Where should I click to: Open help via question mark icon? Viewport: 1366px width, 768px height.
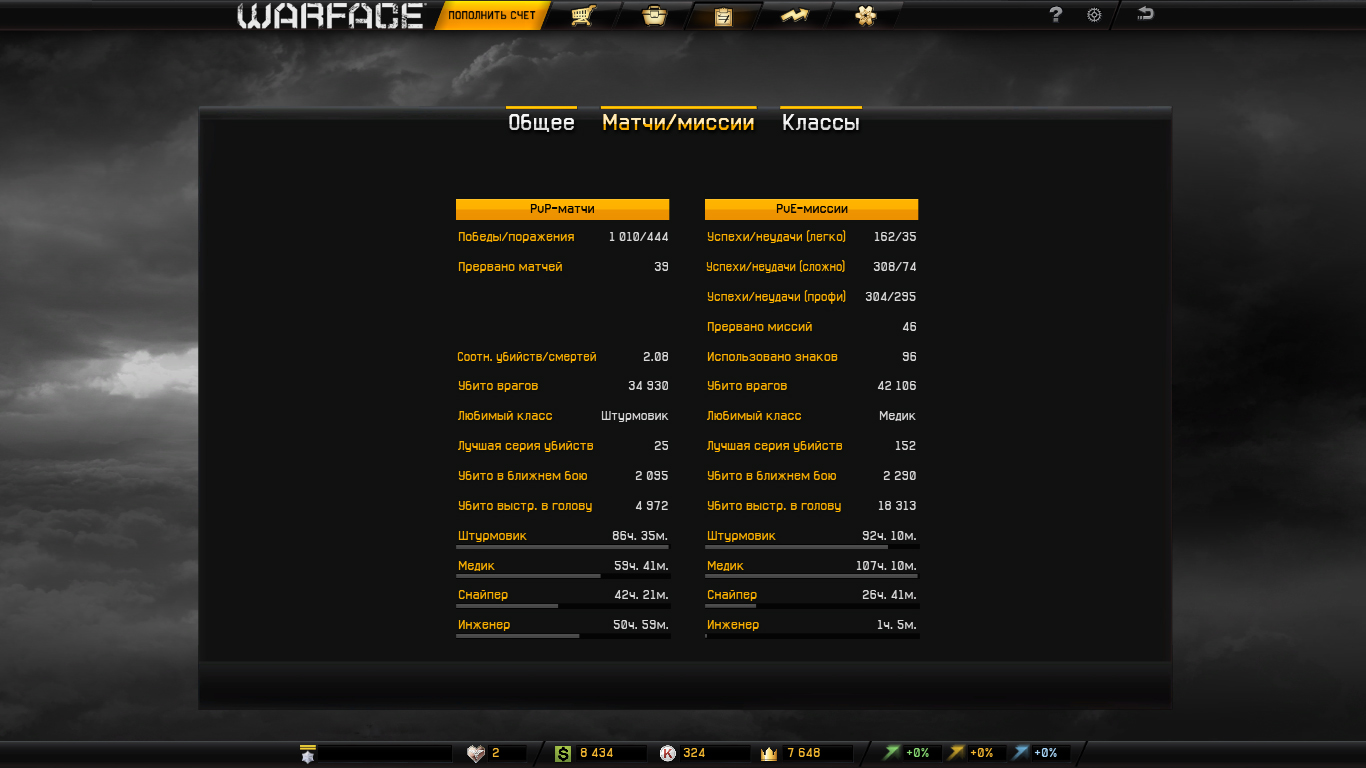pos(1055,15)
